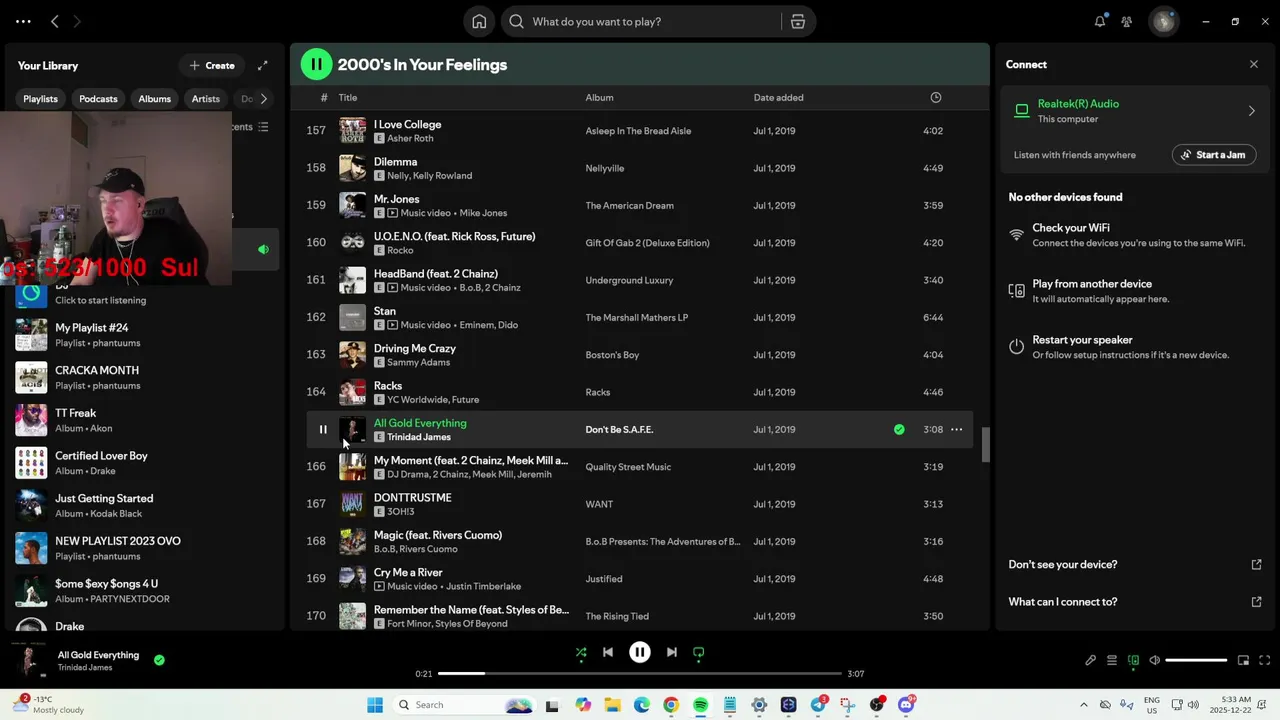Open Chrome in the taskbar

[670, 705]
